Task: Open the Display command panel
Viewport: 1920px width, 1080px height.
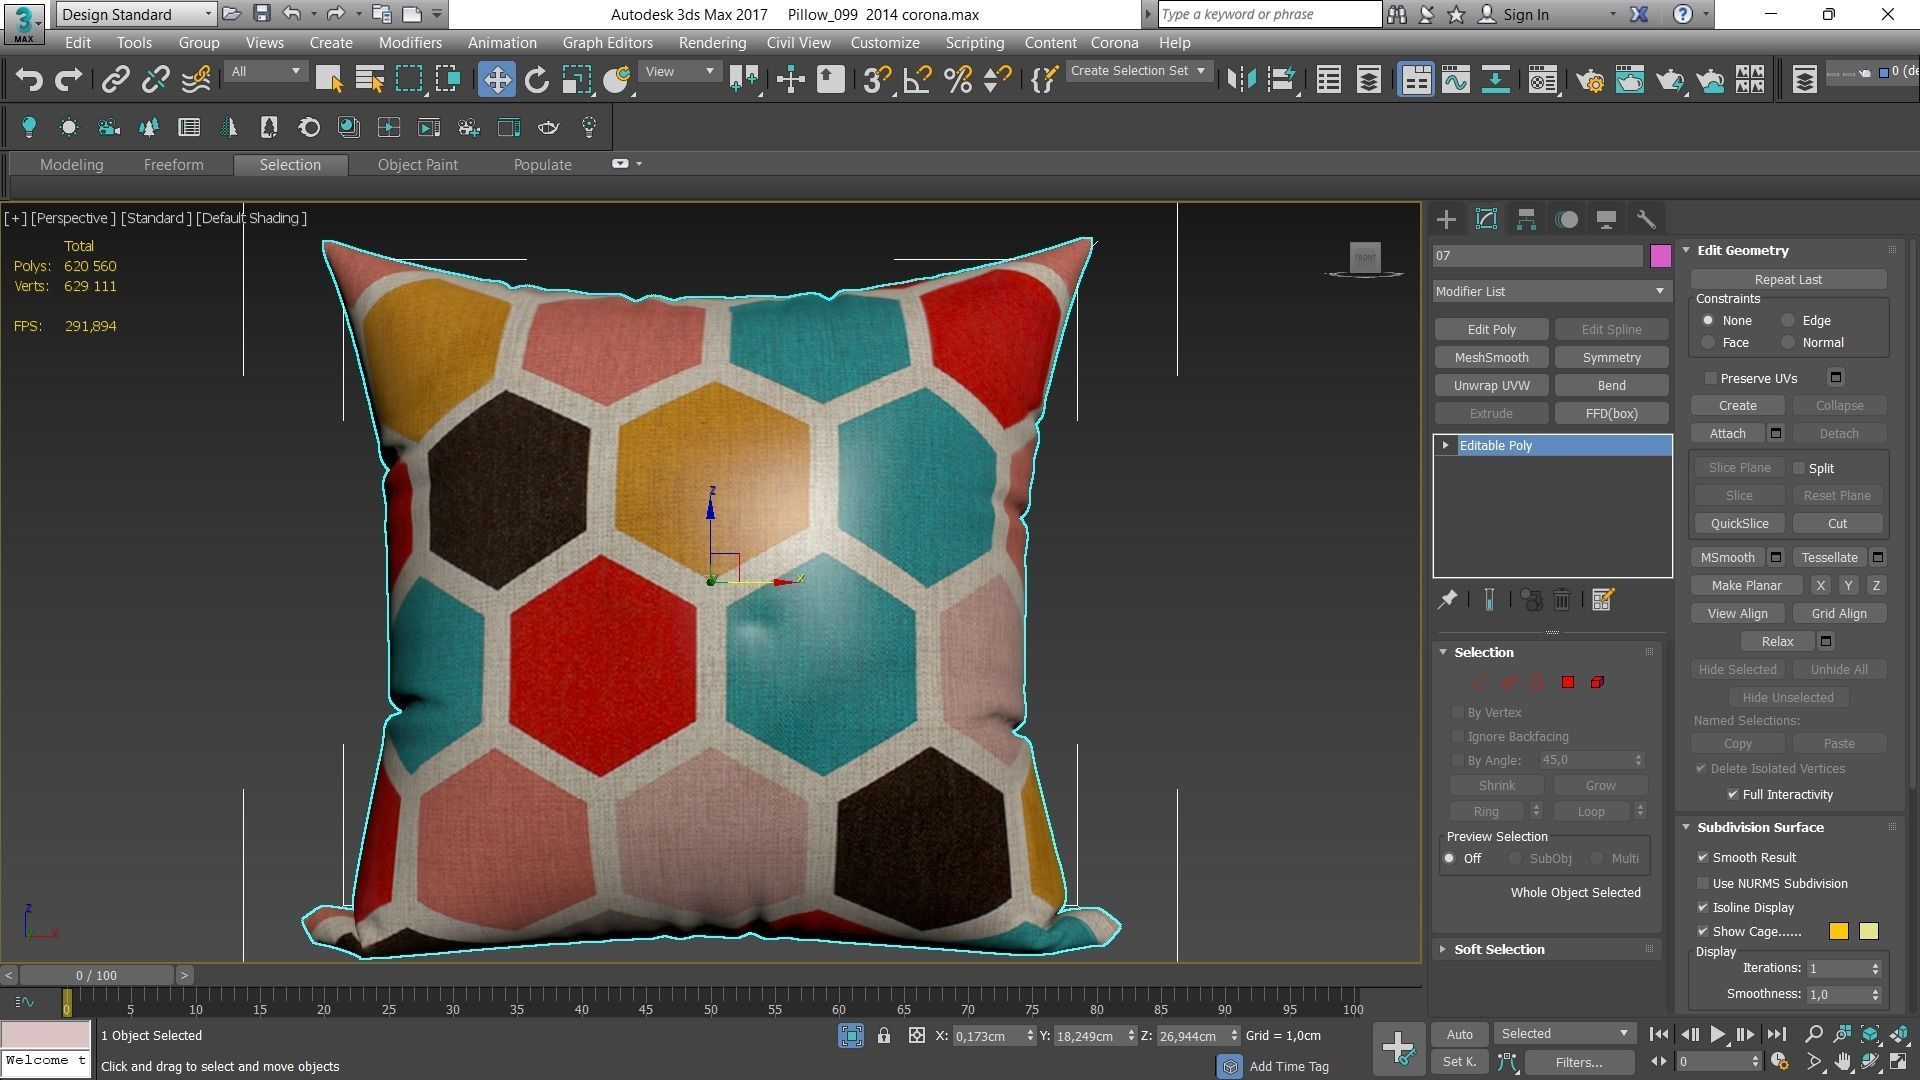Action: point(1606,219)
